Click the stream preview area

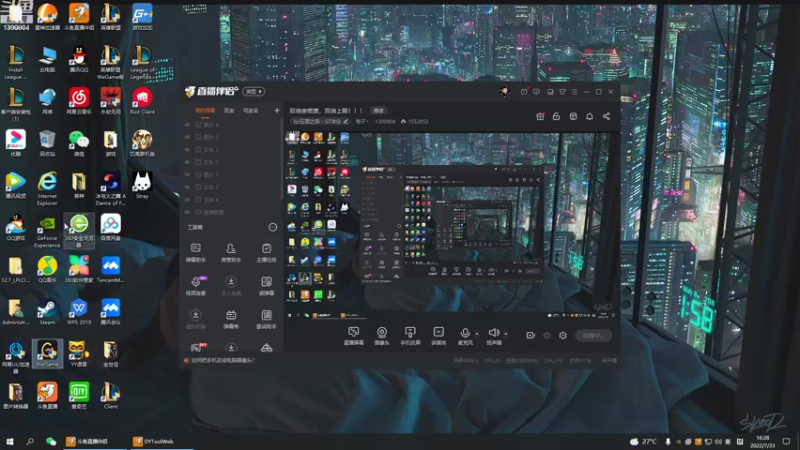point(451,225)
